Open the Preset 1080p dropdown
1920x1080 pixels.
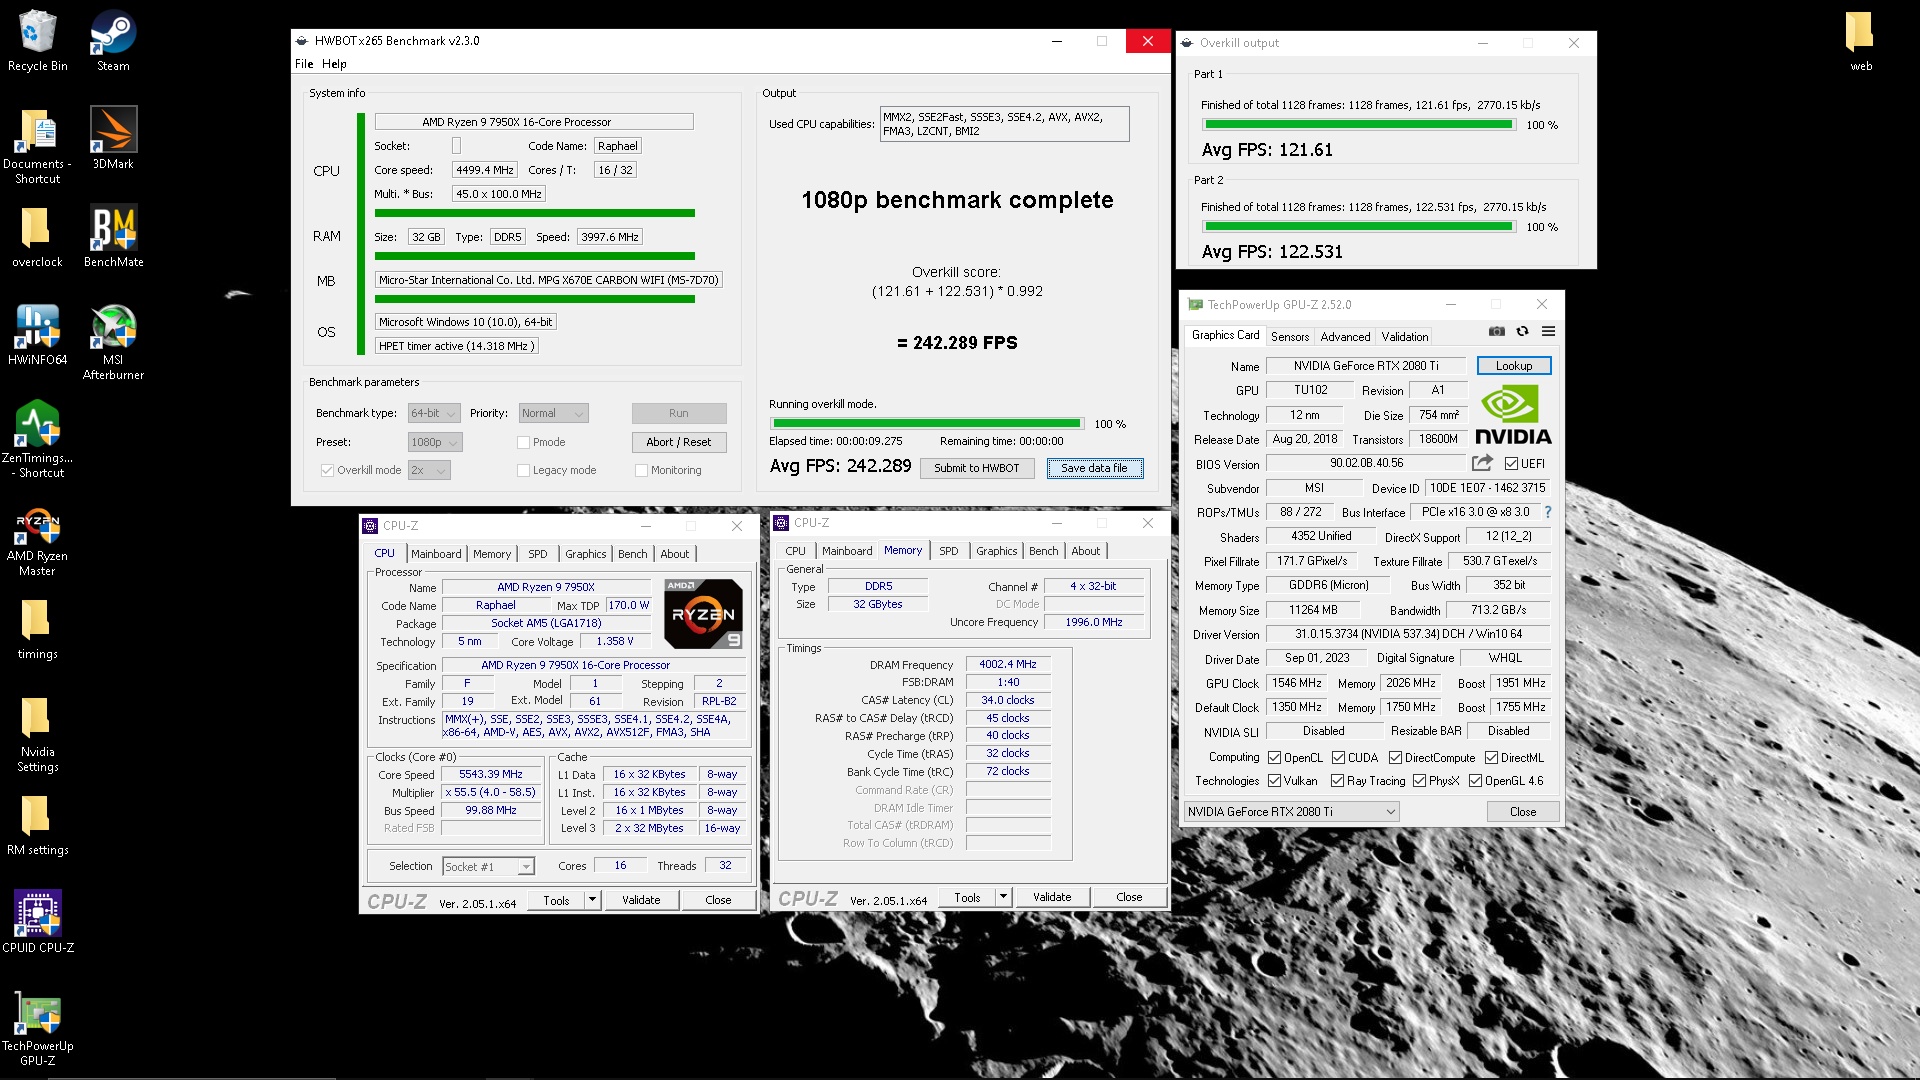435,442
